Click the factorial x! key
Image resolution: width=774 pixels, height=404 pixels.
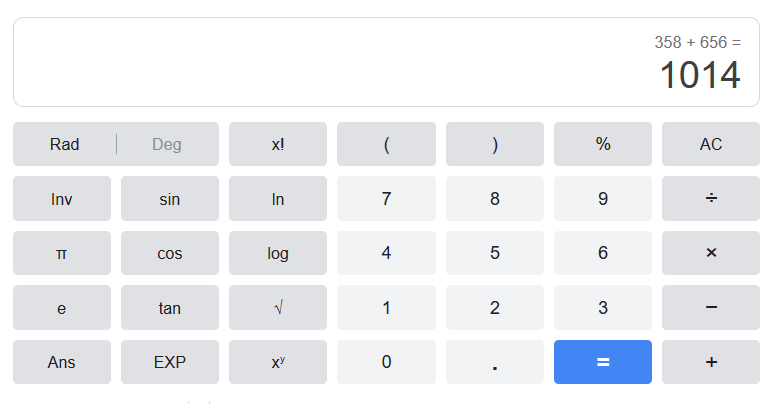click(x=278, y=144)
